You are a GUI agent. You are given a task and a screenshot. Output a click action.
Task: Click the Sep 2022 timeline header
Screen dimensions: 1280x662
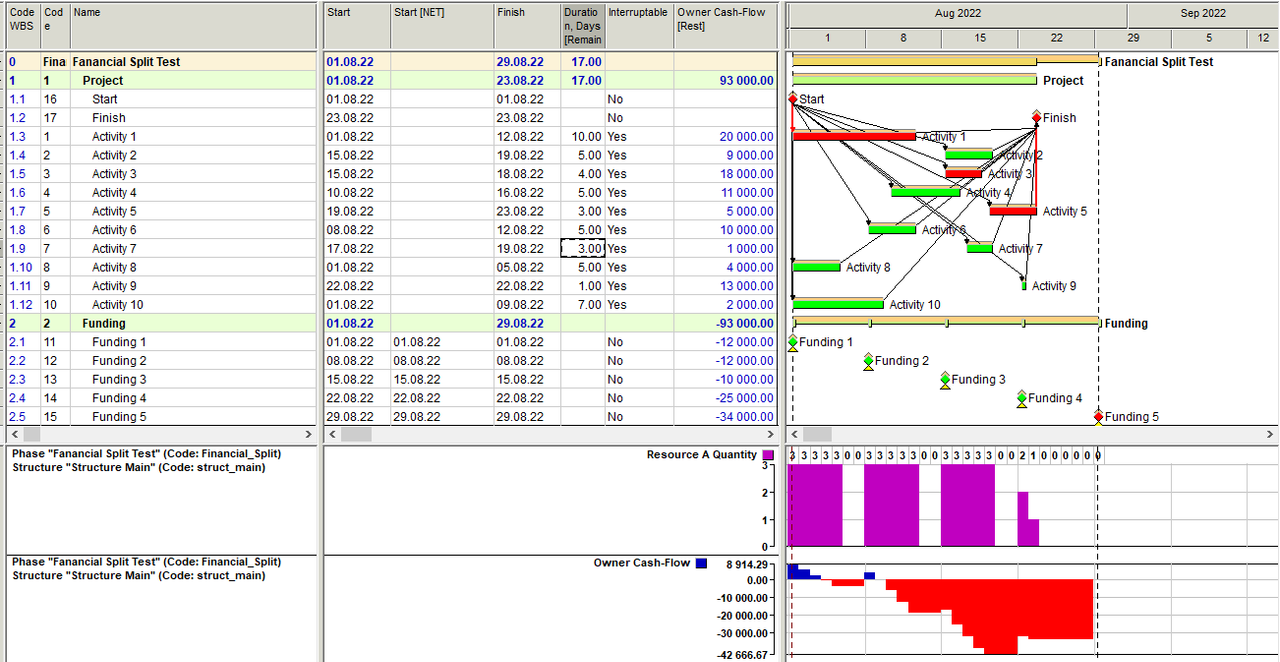coord(1203,14)
